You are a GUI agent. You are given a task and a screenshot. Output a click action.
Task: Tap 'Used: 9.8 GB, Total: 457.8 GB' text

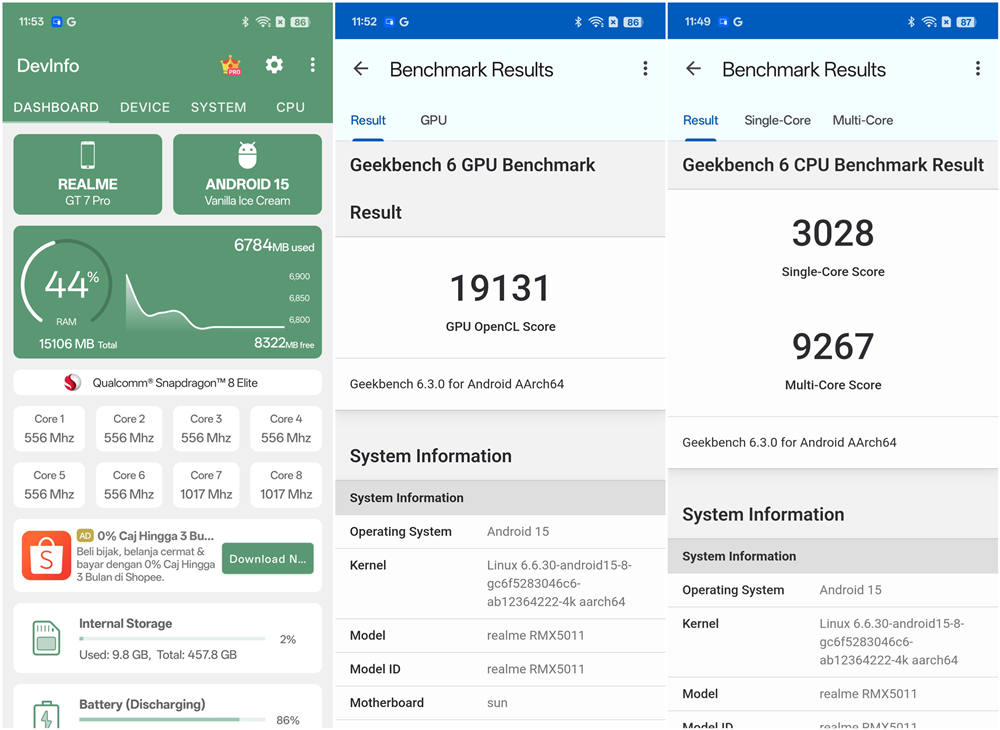pos(158,655)
